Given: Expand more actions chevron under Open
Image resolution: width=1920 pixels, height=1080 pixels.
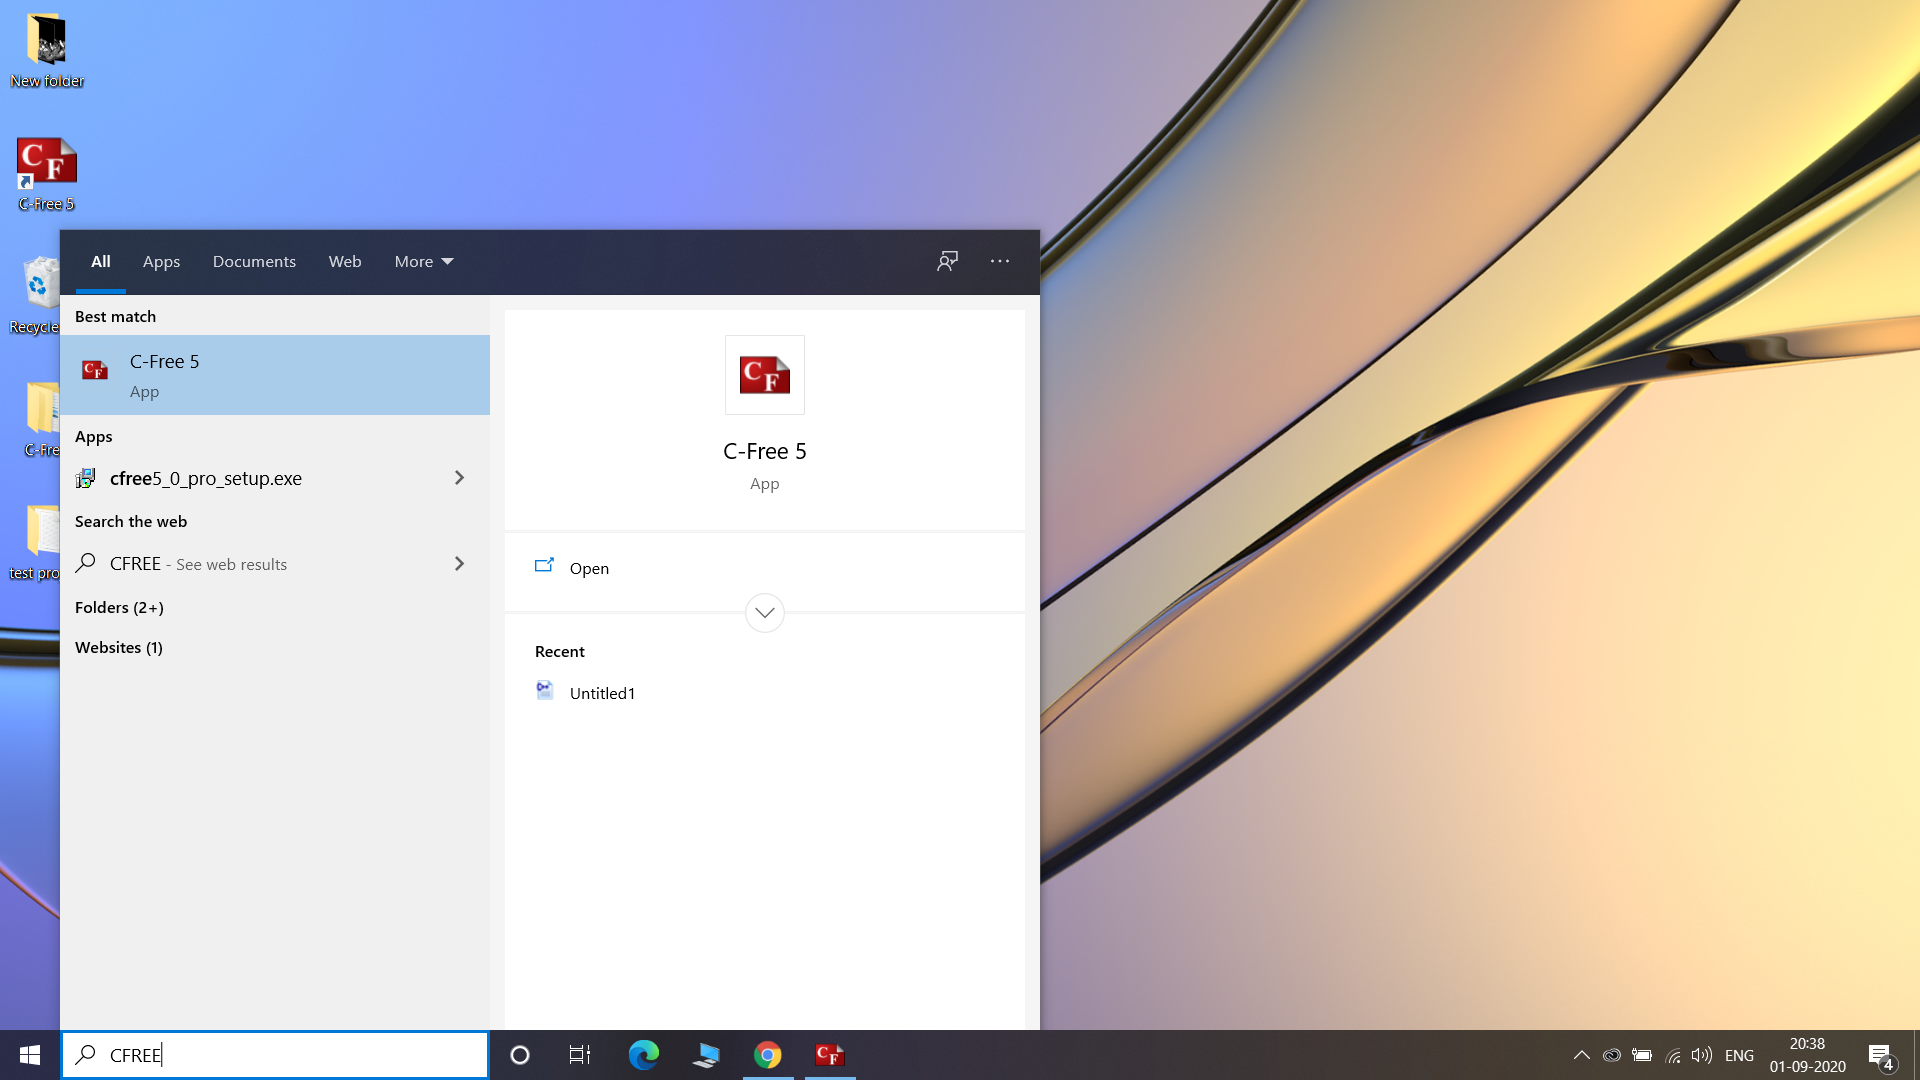Looking at the screenshot, I should pyautogui.click(x=765, y=612).
